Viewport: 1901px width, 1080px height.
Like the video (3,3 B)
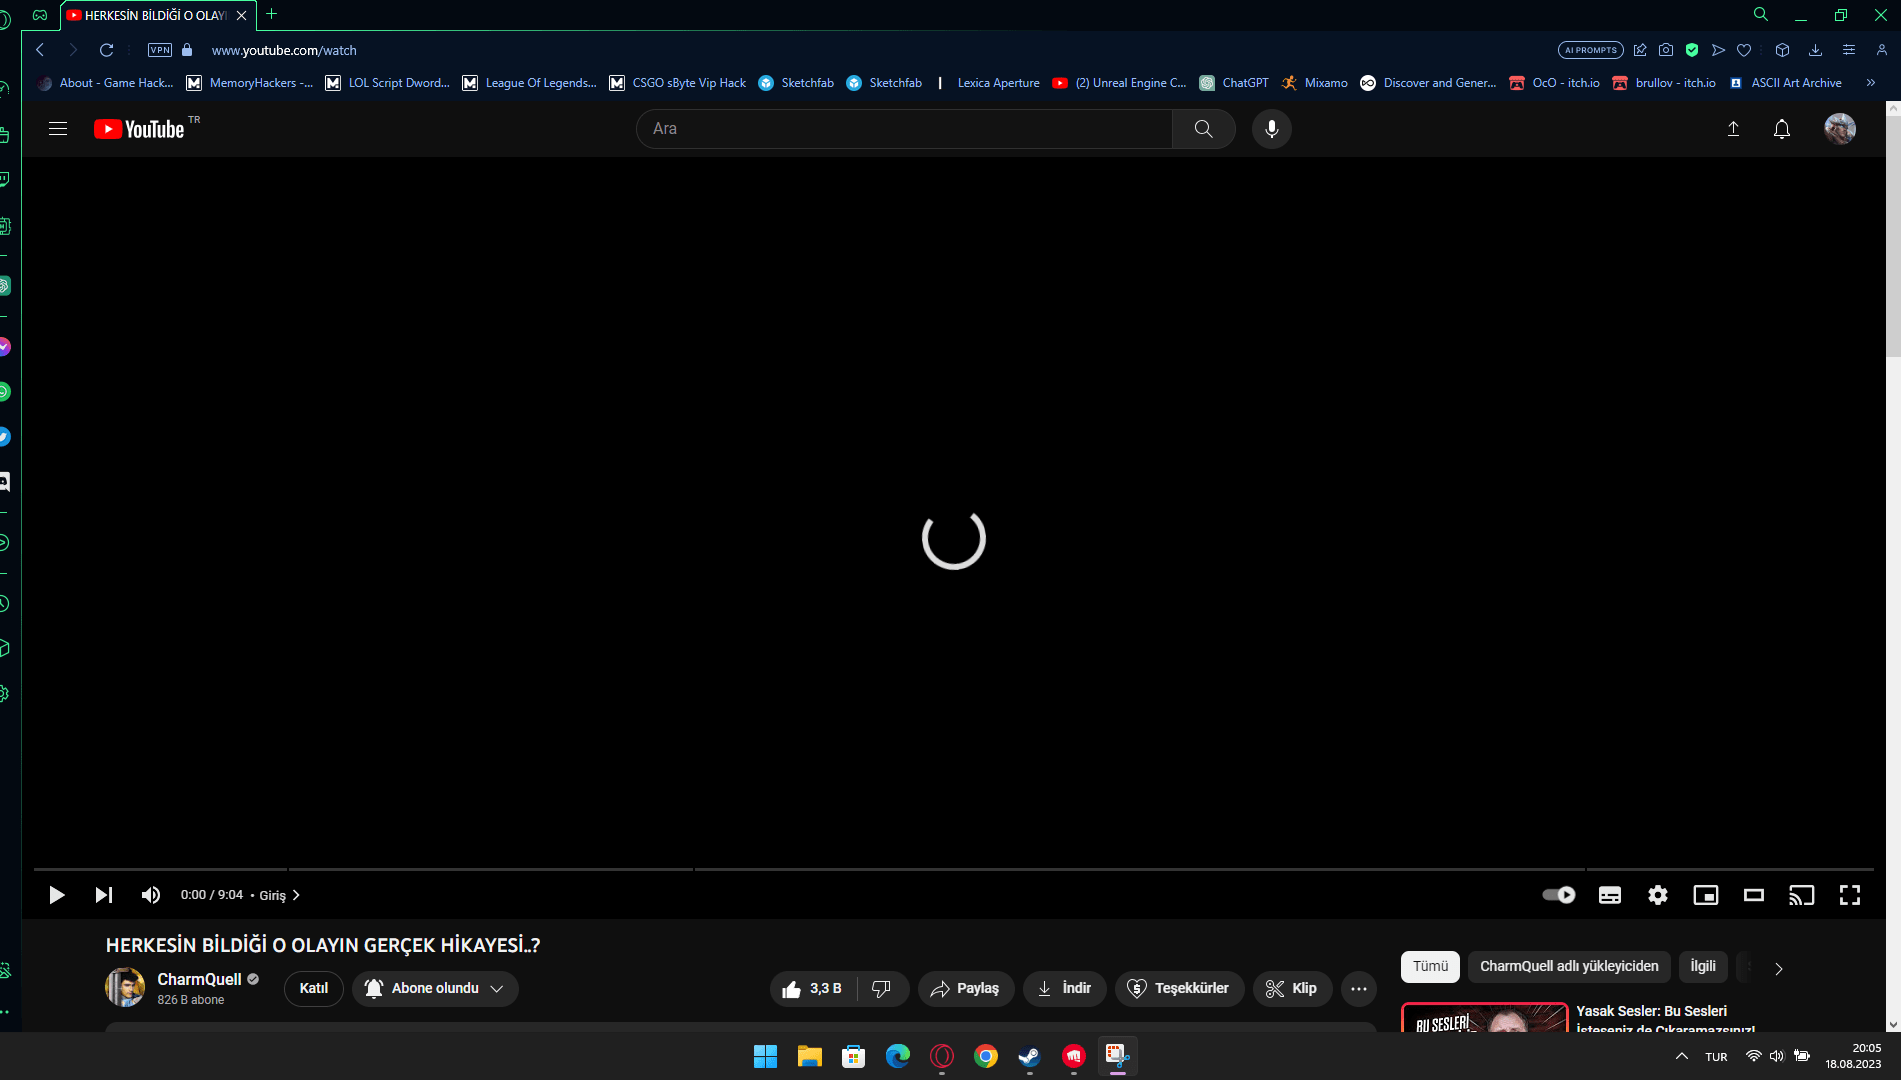click(x=813, y=988)
